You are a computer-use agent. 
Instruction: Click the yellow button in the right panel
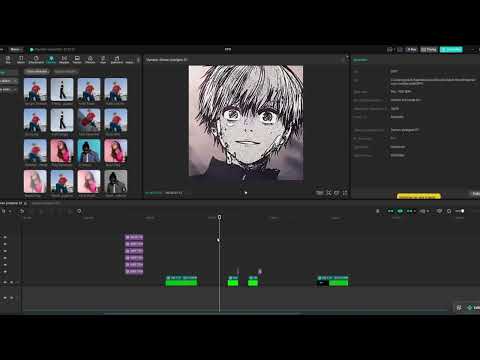(x=419, y=196)
